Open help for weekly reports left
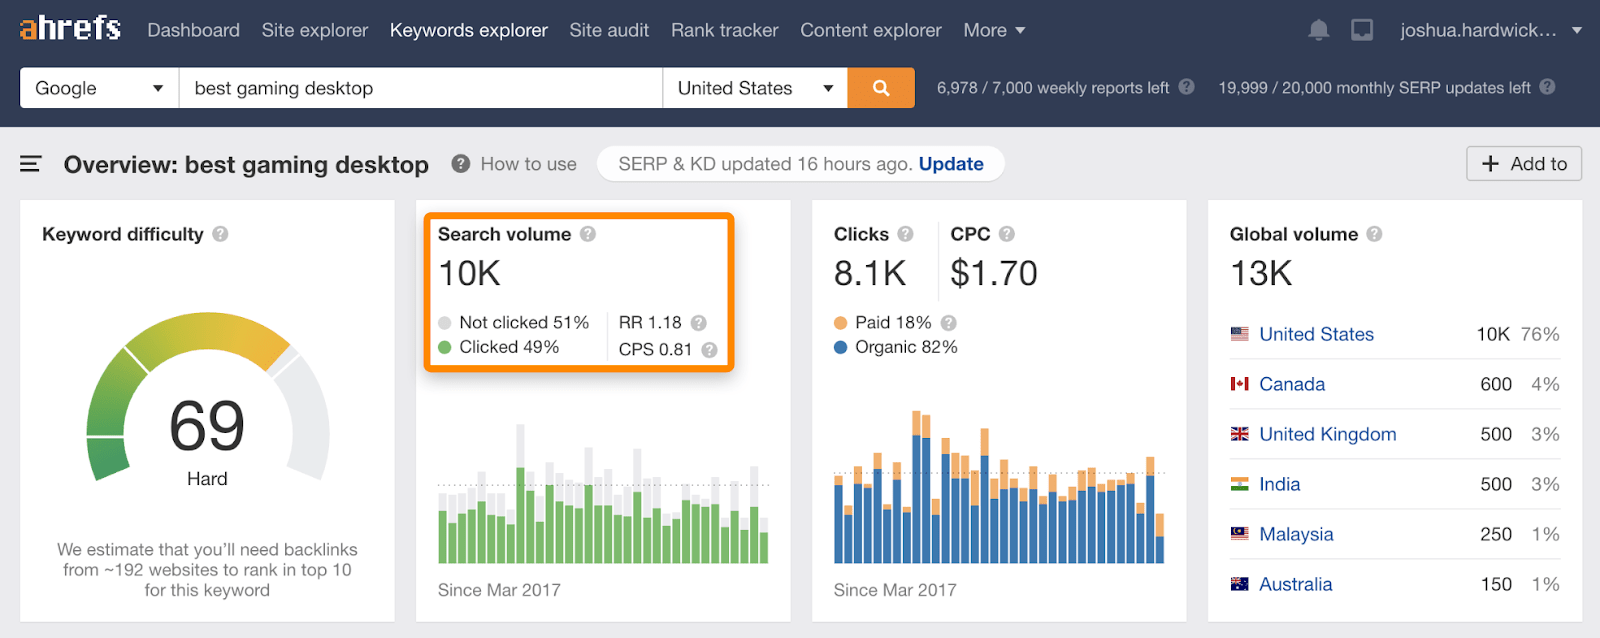 (x=1187, y=87)
